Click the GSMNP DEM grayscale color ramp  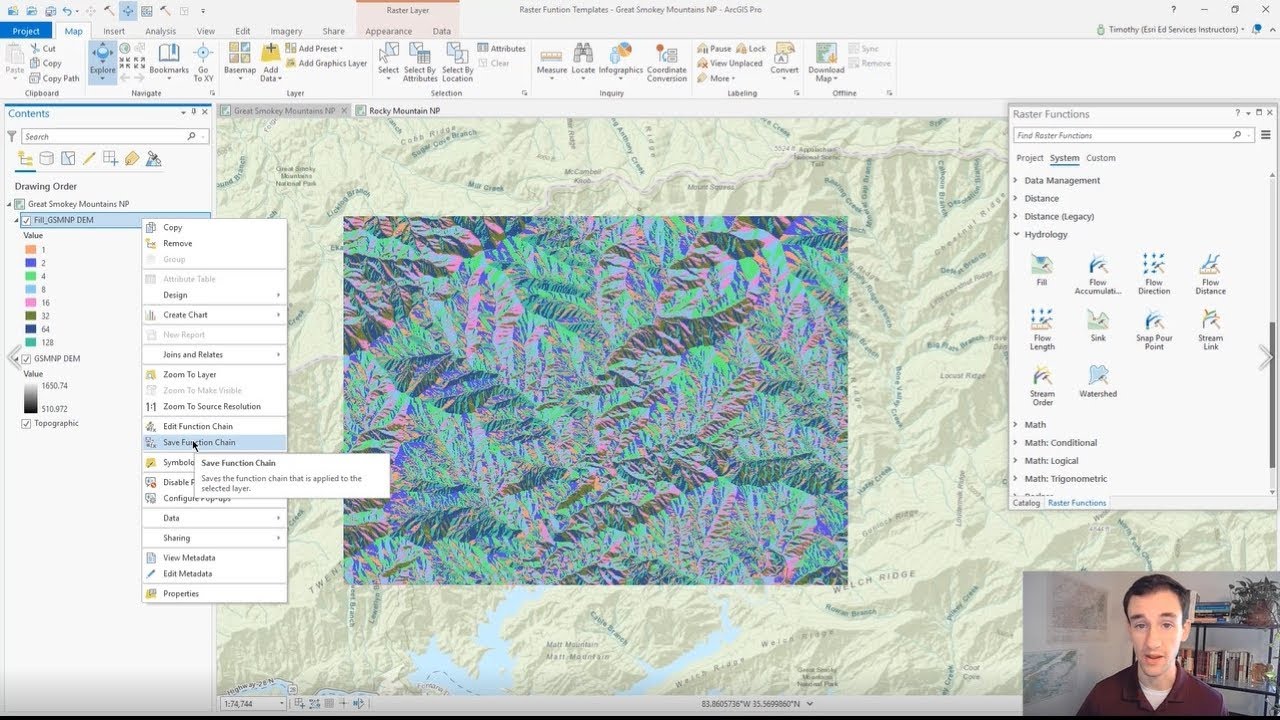(30, 397)
